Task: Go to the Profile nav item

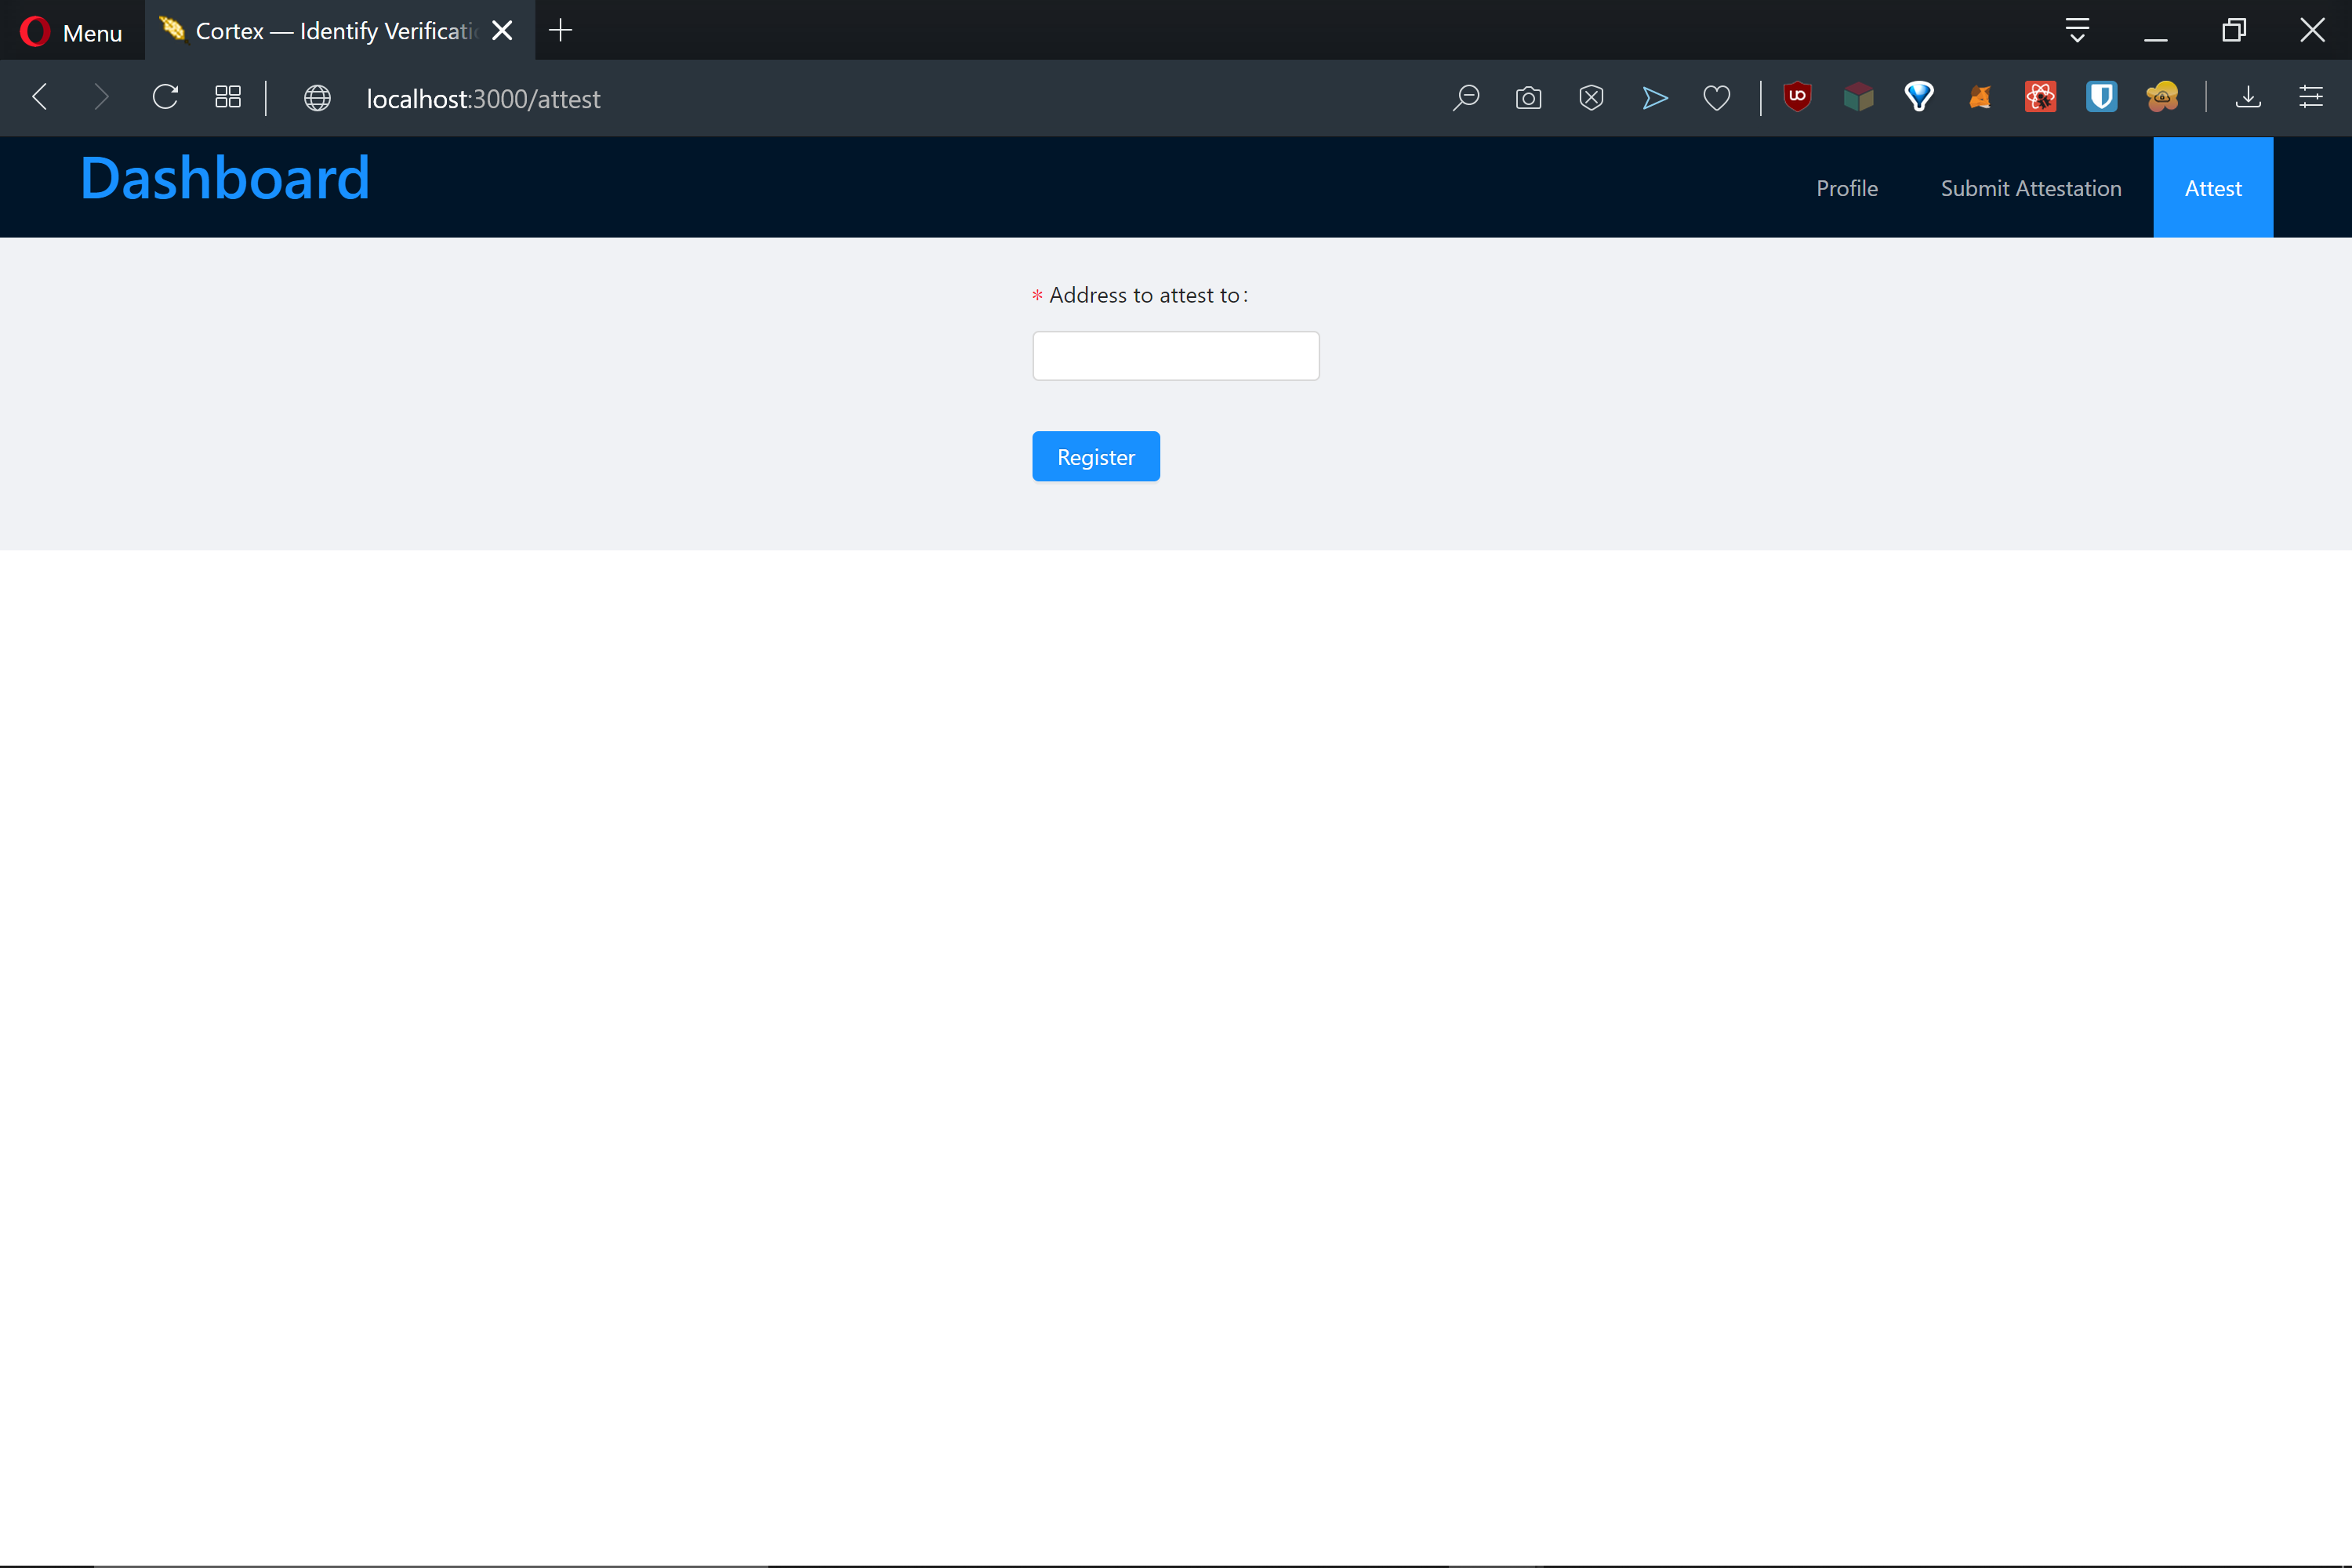Action: point(1846,188)
